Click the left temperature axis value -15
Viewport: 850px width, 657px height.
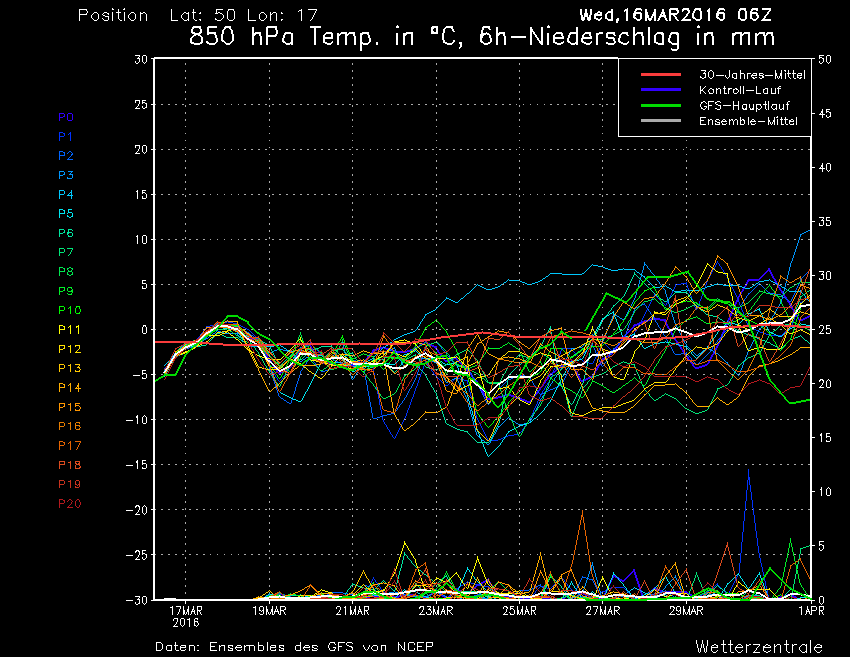[x=137, y=465]
